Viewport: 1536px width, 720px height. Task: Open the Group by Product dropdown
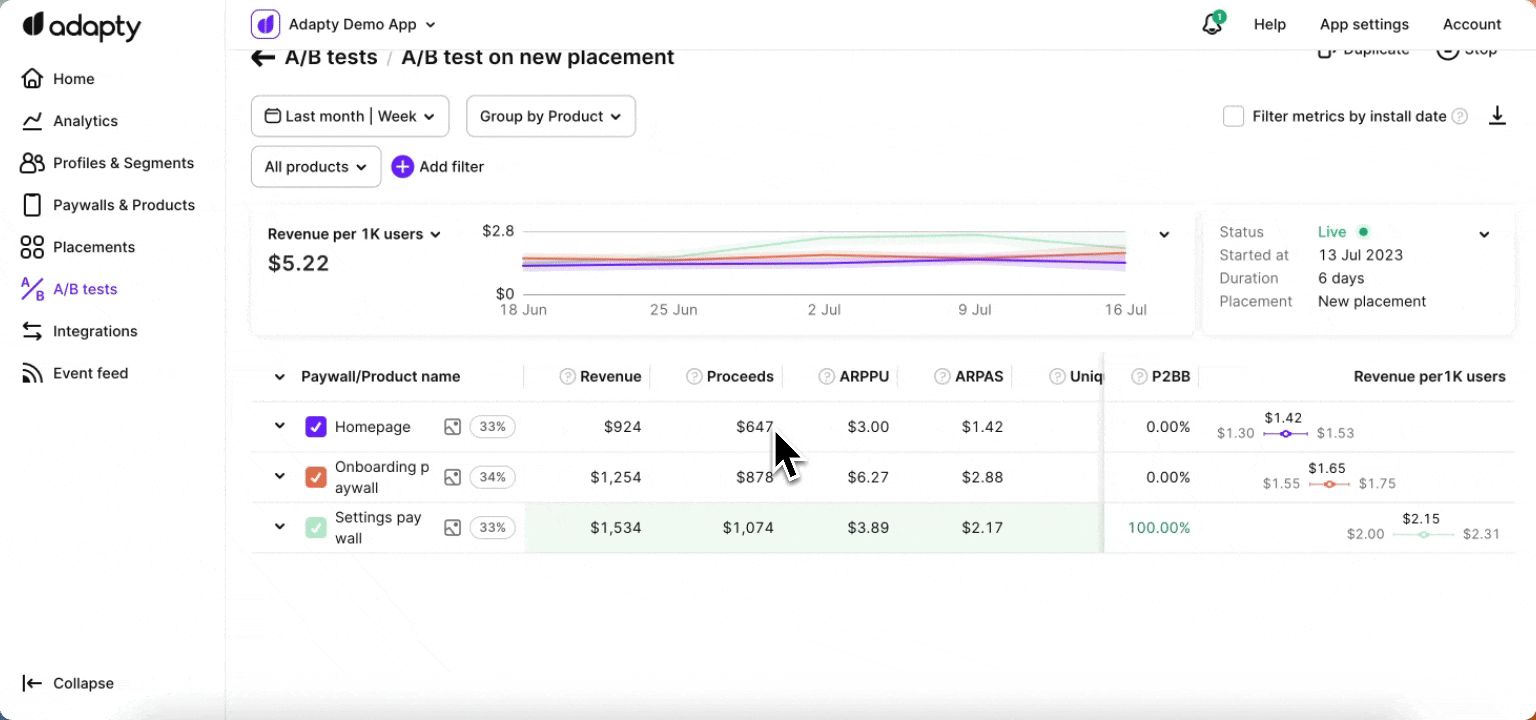550,116
